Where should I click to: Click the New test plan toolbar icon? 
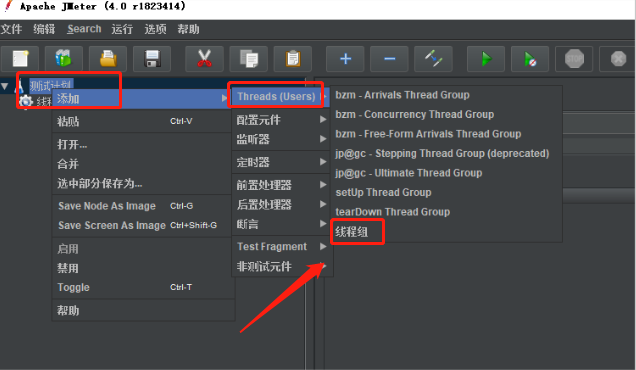point(20,59)
